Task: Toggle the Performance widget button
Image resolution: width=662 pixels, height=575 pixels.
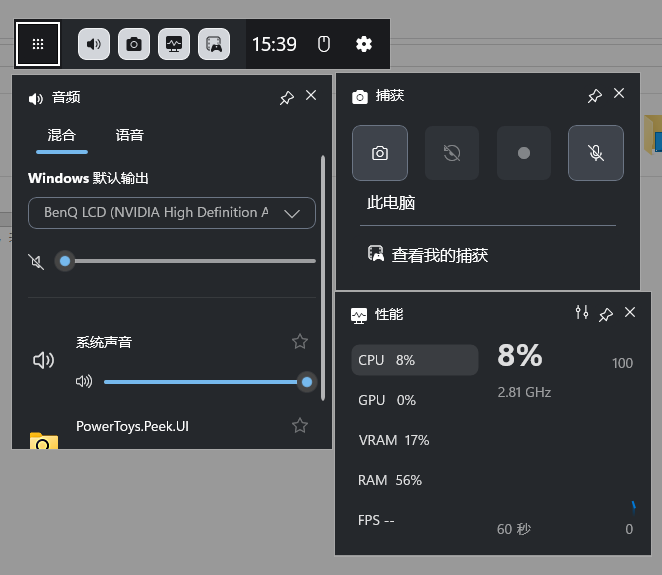Action: click(x=174, y=44)
